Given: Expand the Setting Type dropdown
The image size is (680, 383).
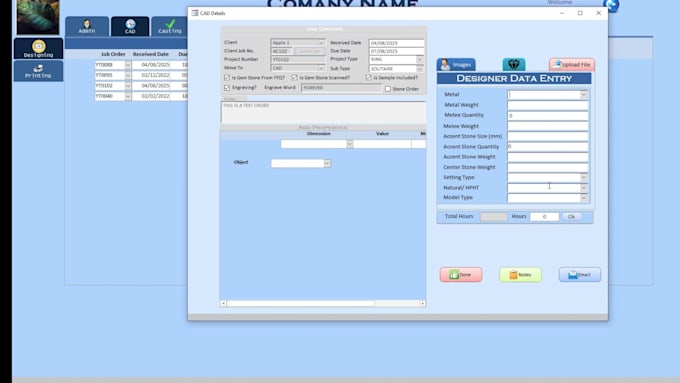Looking at the screenshot, I should pos(584,177).
